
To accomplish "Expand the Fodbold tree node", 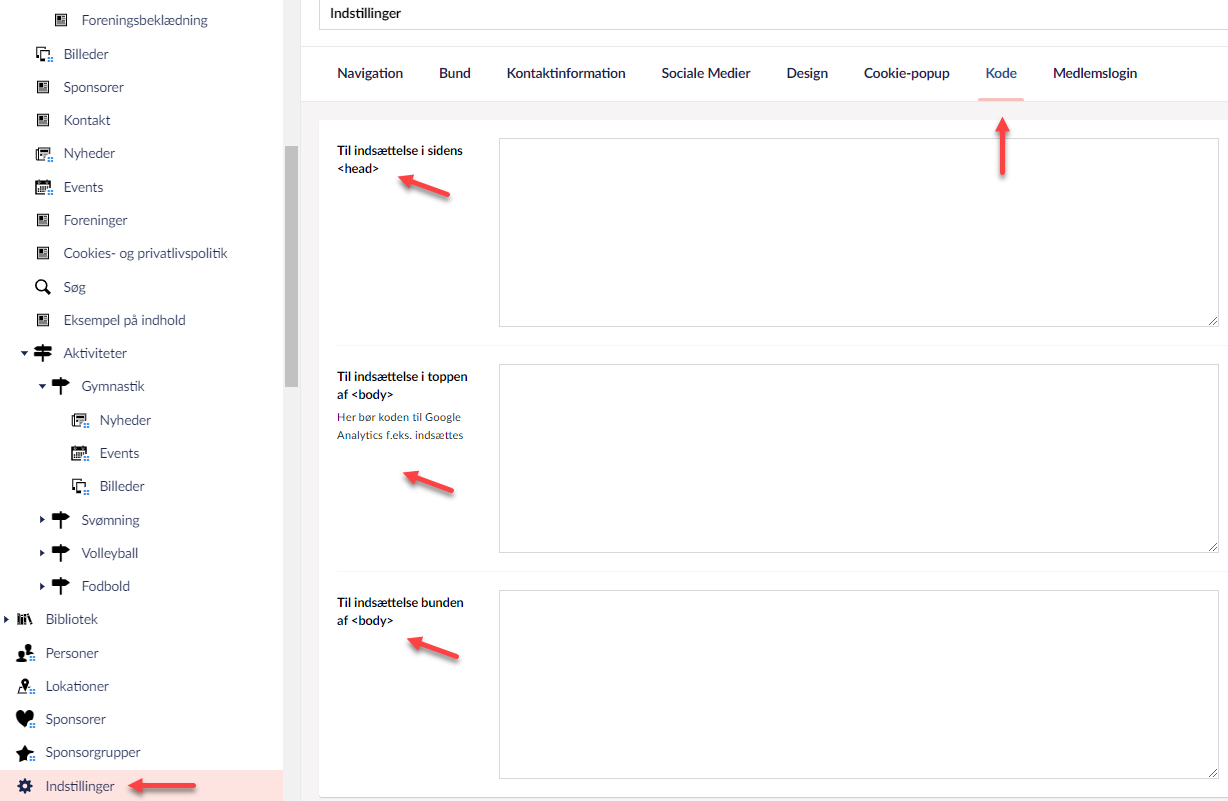I will (42, 586).
